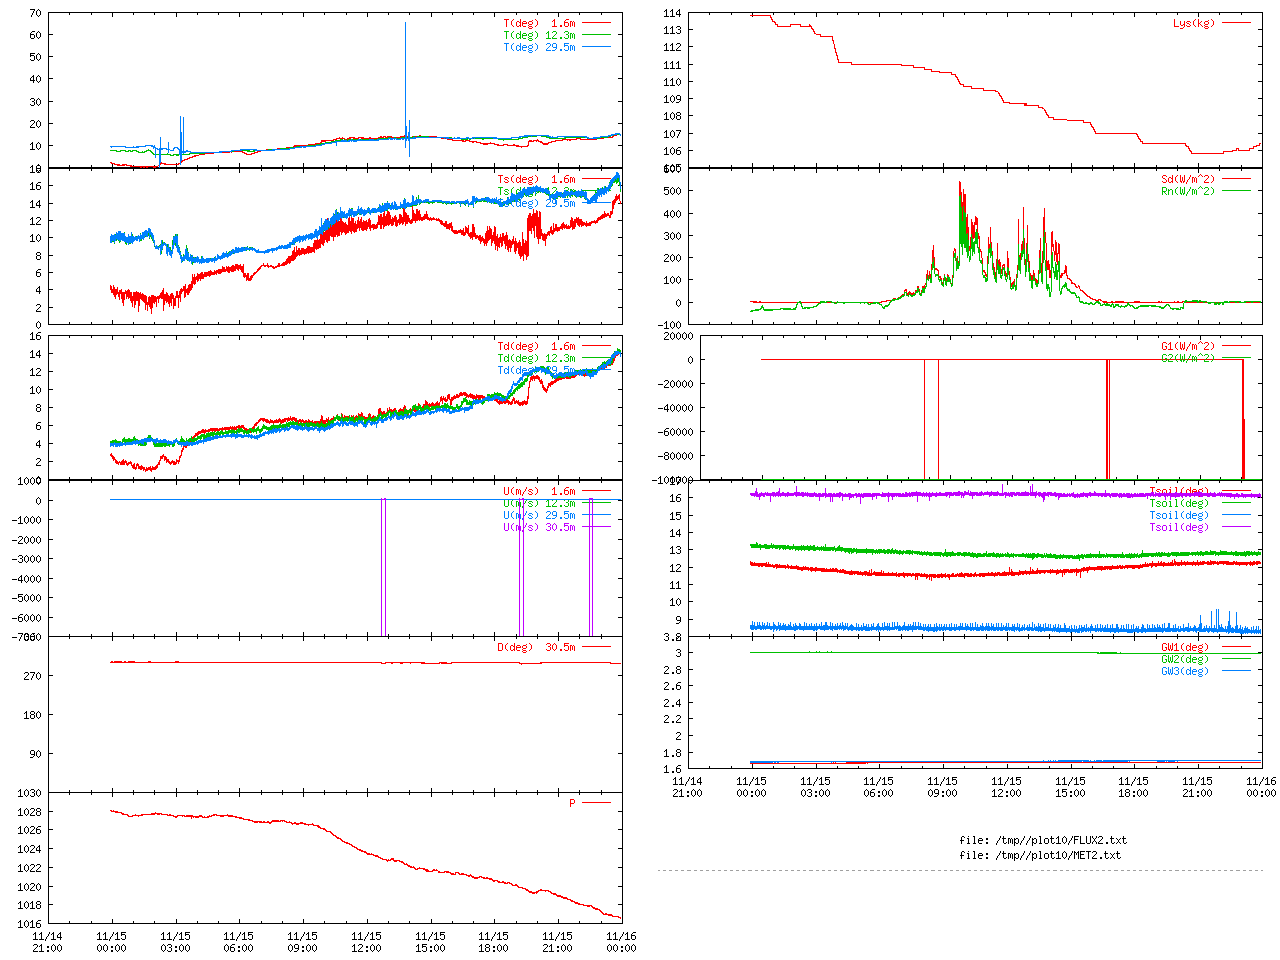Click the 114 tick on lysimeter axis
The width and height of the screenshot is (1280, 960).
tap(672, 14)
